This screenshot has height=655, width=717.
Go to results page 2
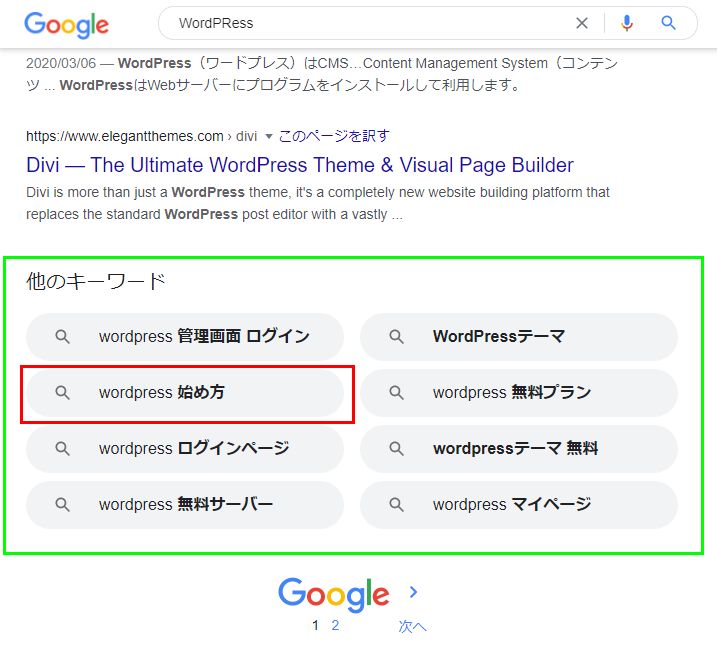[335, 625]
